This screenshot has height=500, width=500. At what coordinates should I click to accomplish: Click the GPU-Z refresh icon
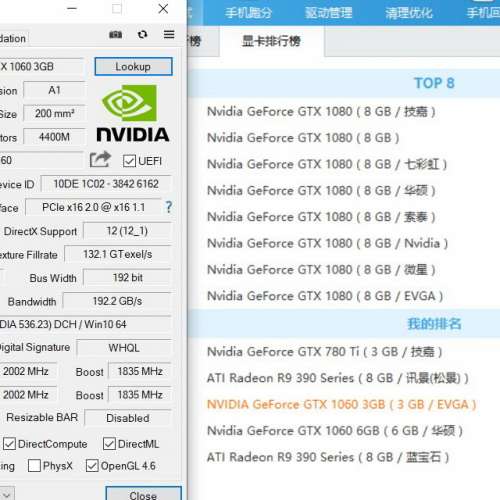click(142, 34)
